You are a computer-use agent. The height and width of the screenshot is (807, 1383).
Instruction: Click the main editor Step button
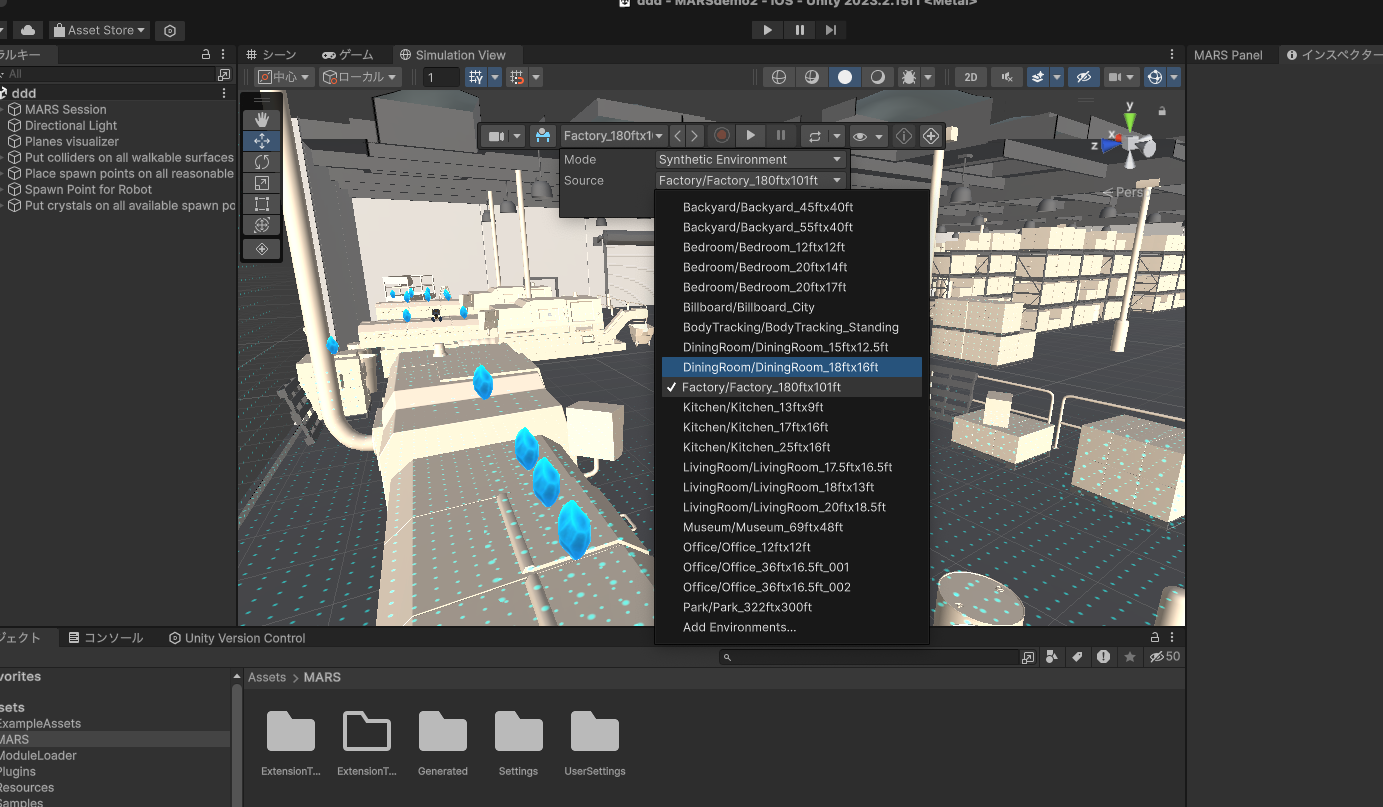pos(830,30)
